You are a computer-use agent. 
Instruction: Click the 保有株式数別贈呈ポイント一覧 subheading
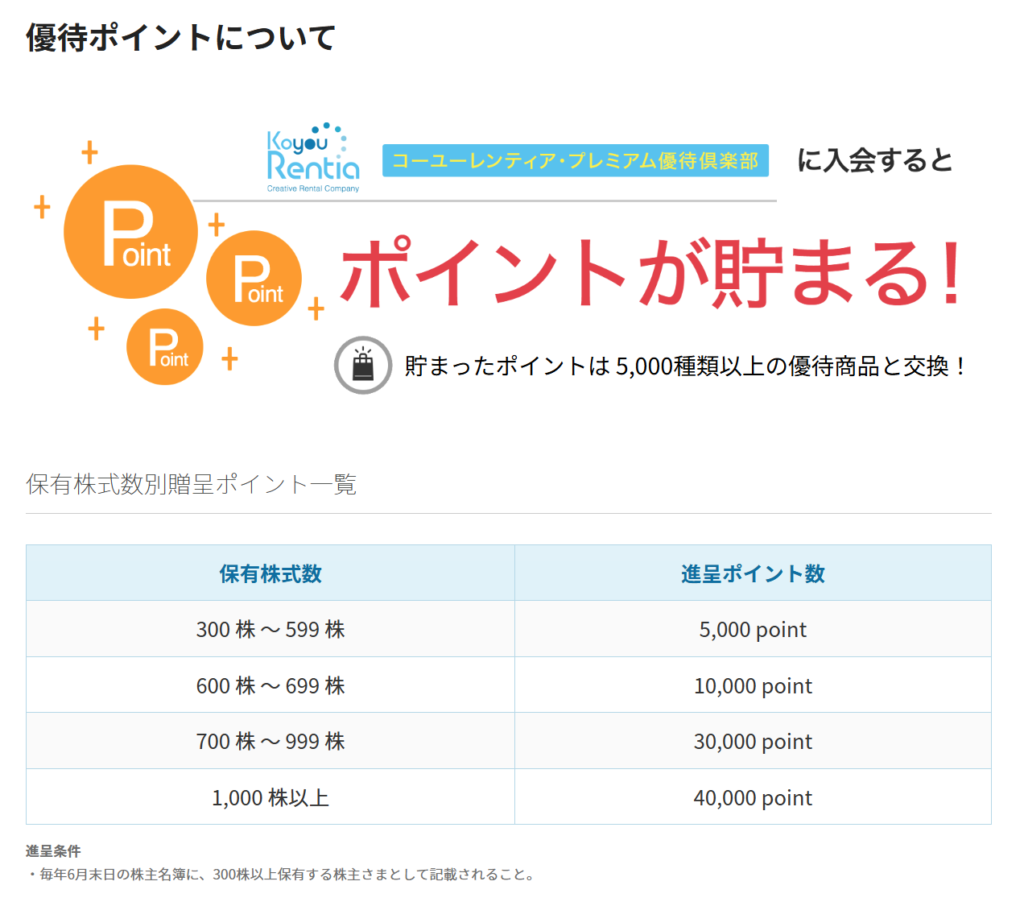[191, 485]
